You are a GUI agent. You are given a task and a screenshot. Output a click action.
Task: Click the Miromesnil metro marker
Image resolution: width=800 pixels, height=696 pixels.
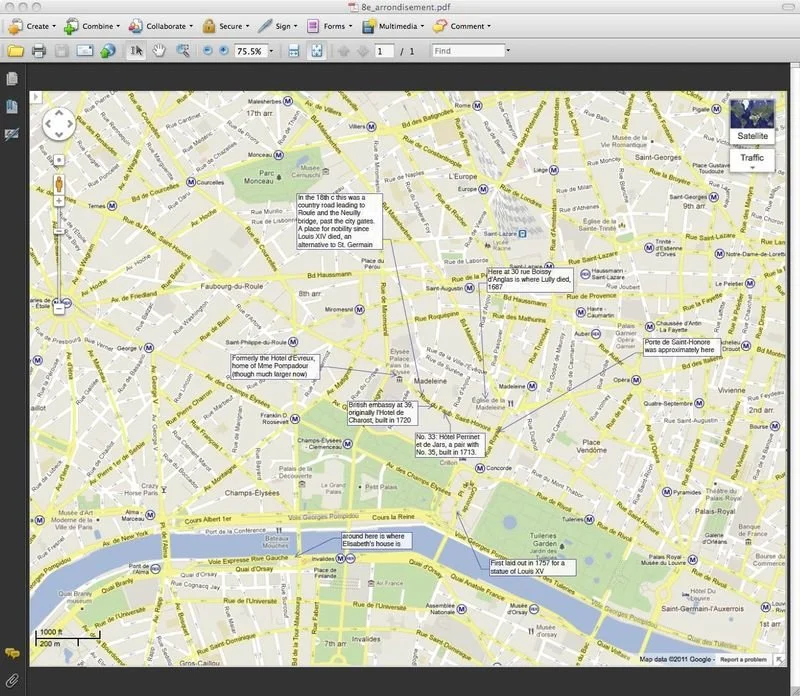360,310
